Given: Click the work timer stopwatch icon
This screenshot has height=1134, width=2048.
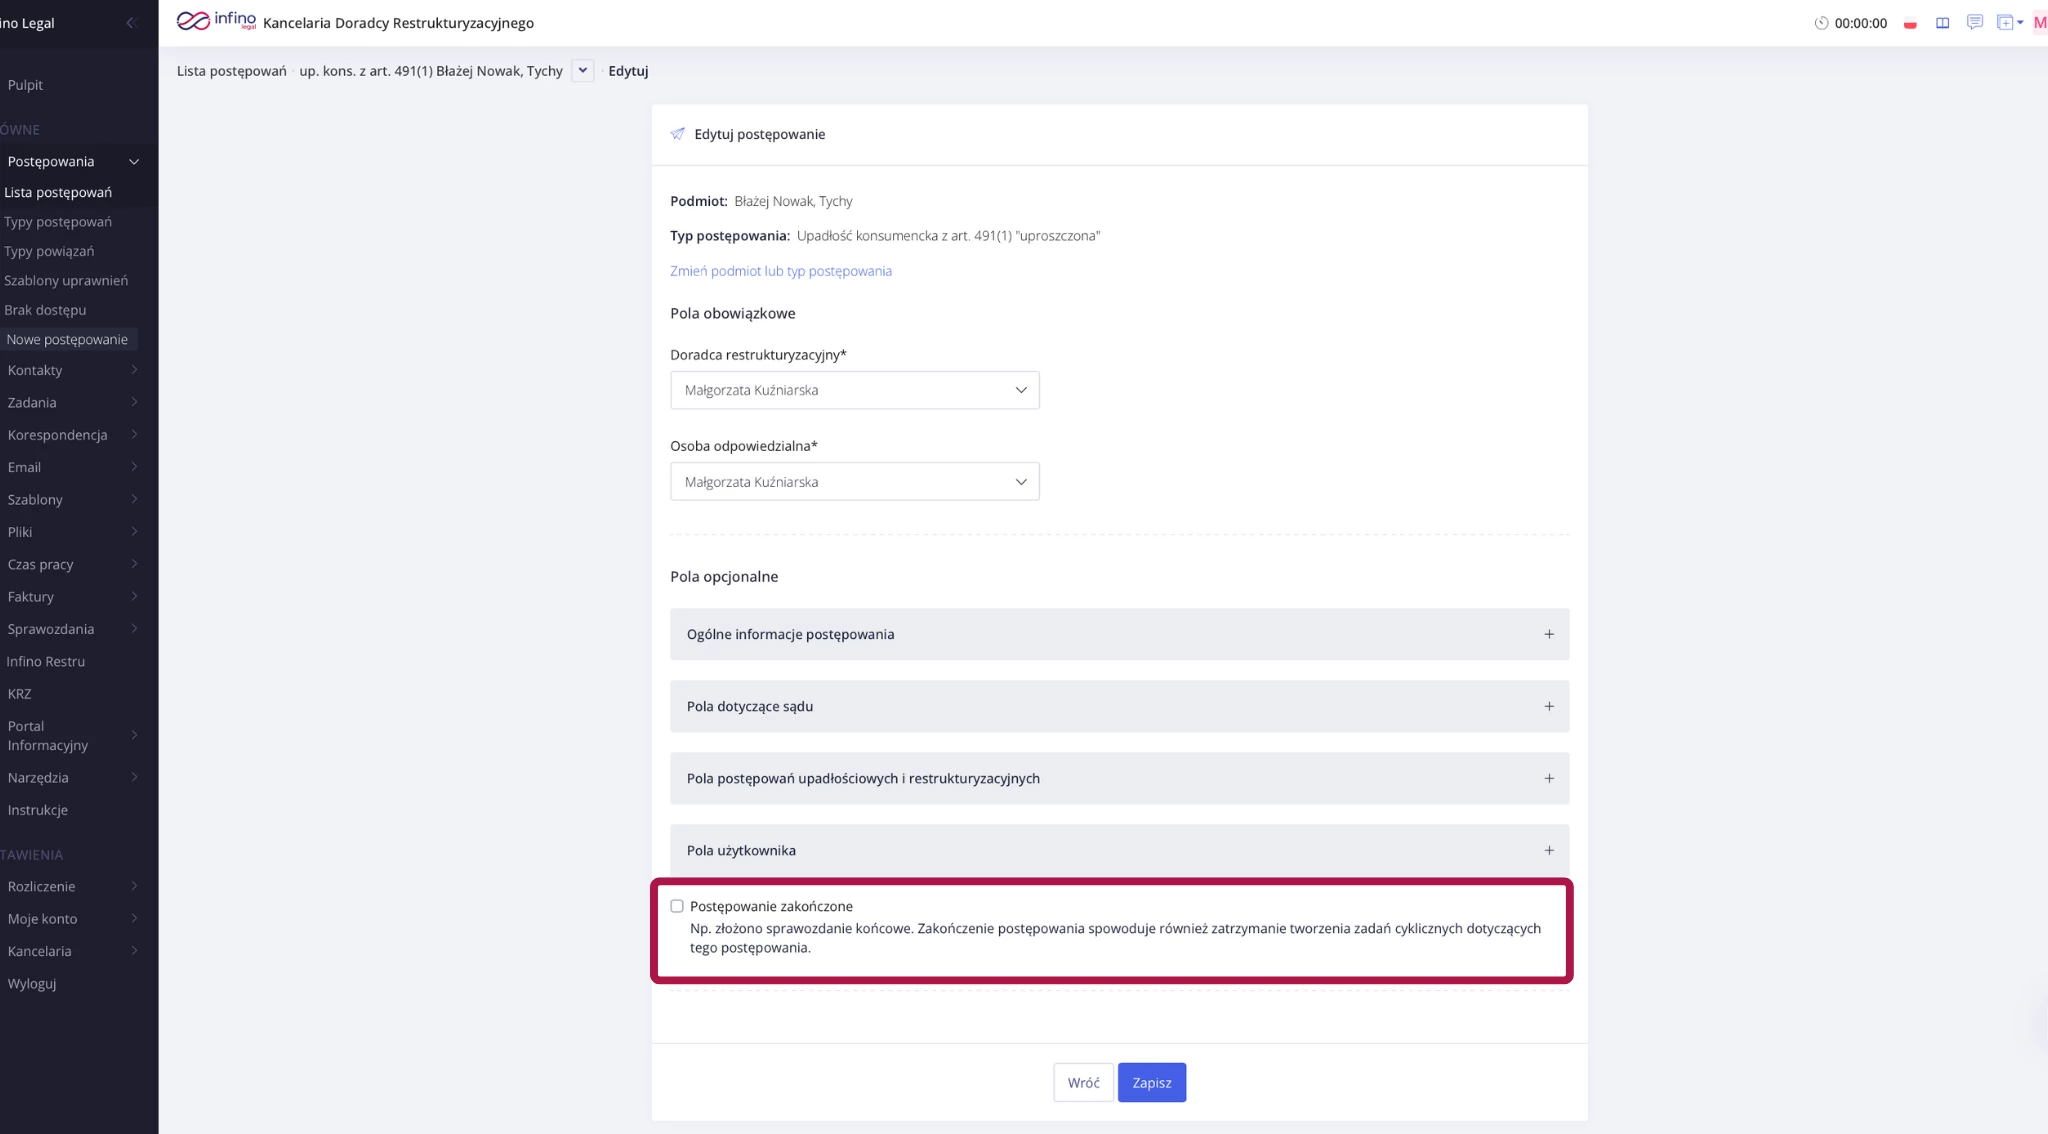Looking at the screenshot, I should (x=1821, y=23).
